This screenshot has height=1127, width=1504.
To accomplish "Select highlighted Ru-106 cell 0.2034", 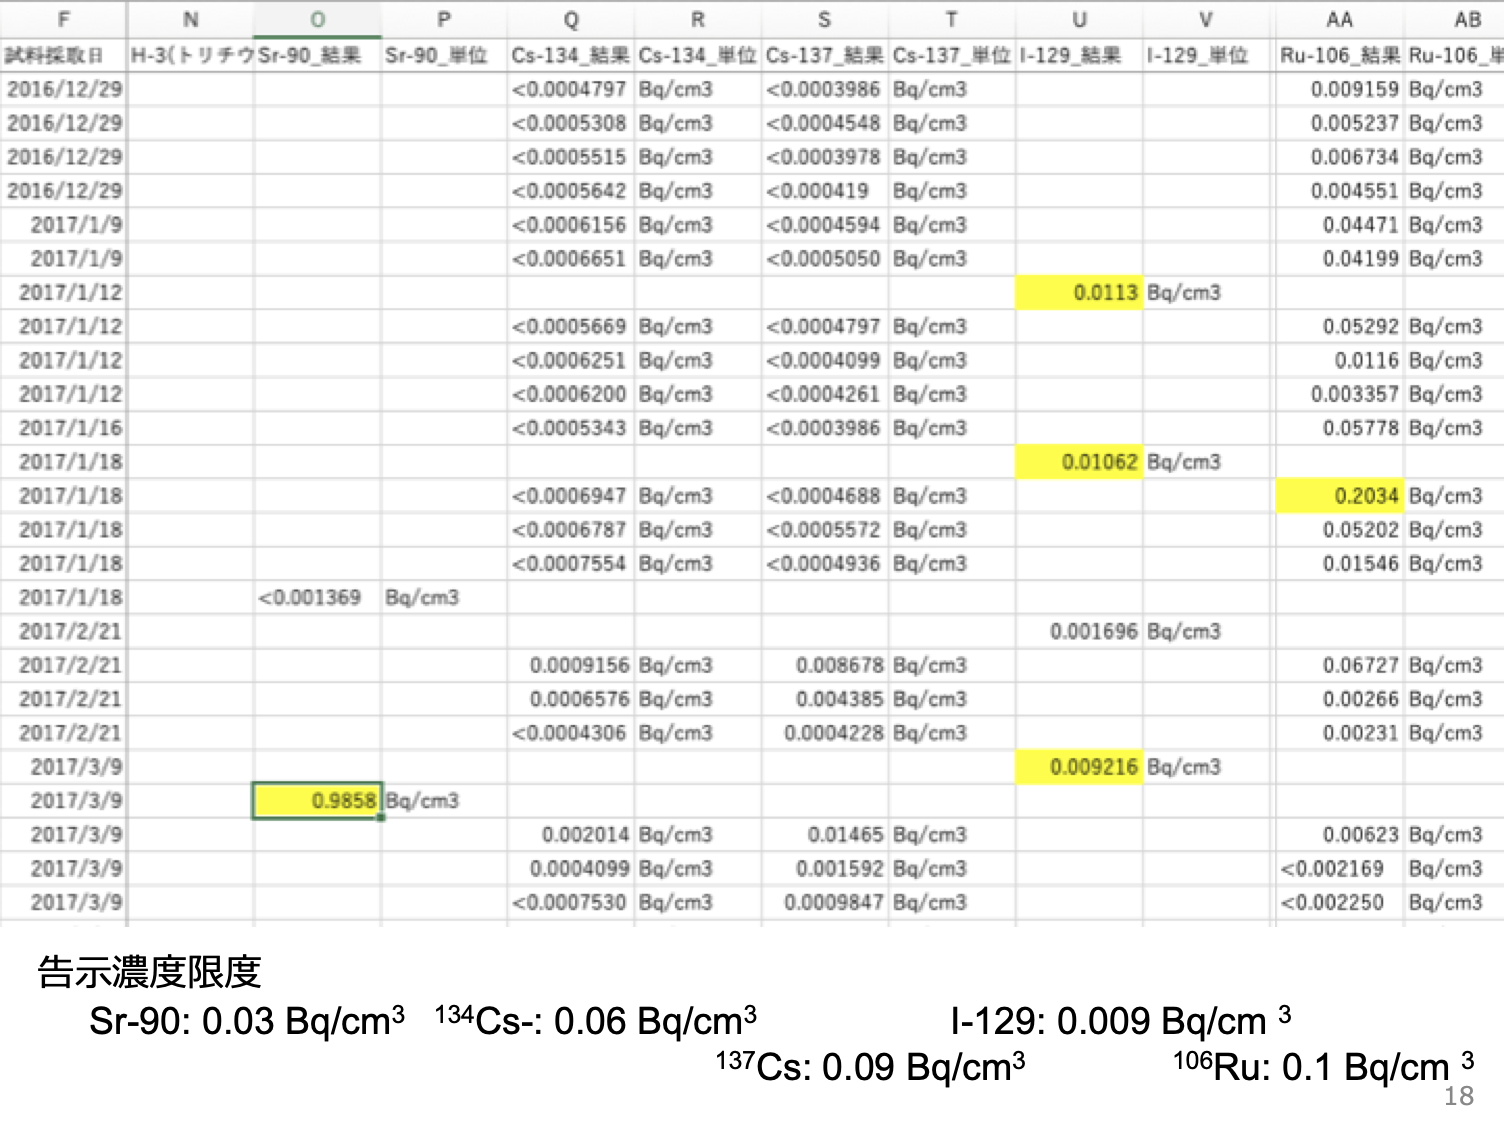I will click(1339, 496).
